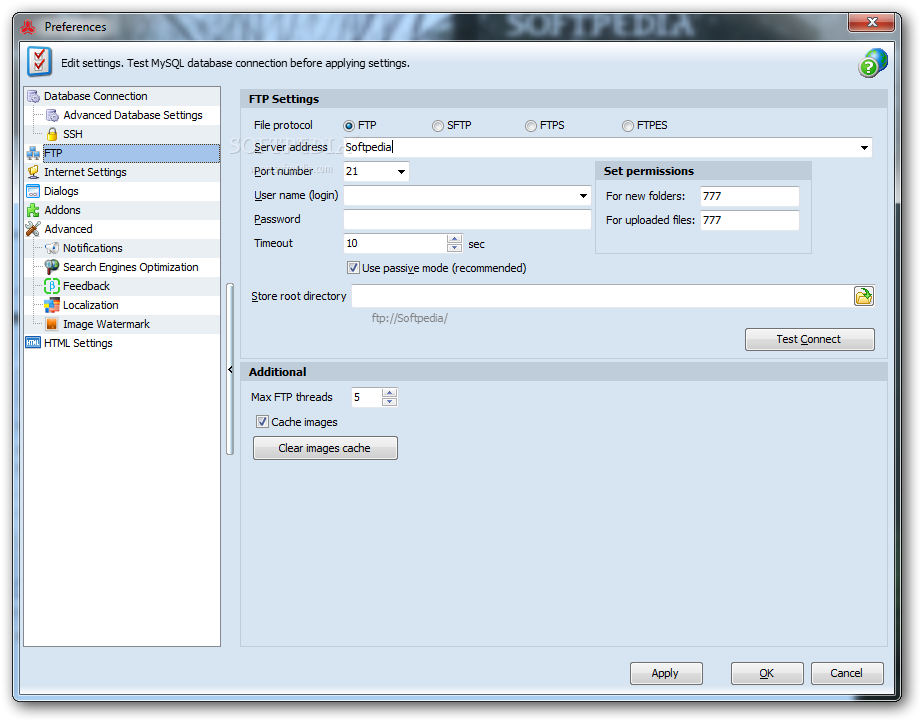Open Localization settings page
Viewport: 922px width, 722px height.
pyautogui.click(x=91, y=305)
